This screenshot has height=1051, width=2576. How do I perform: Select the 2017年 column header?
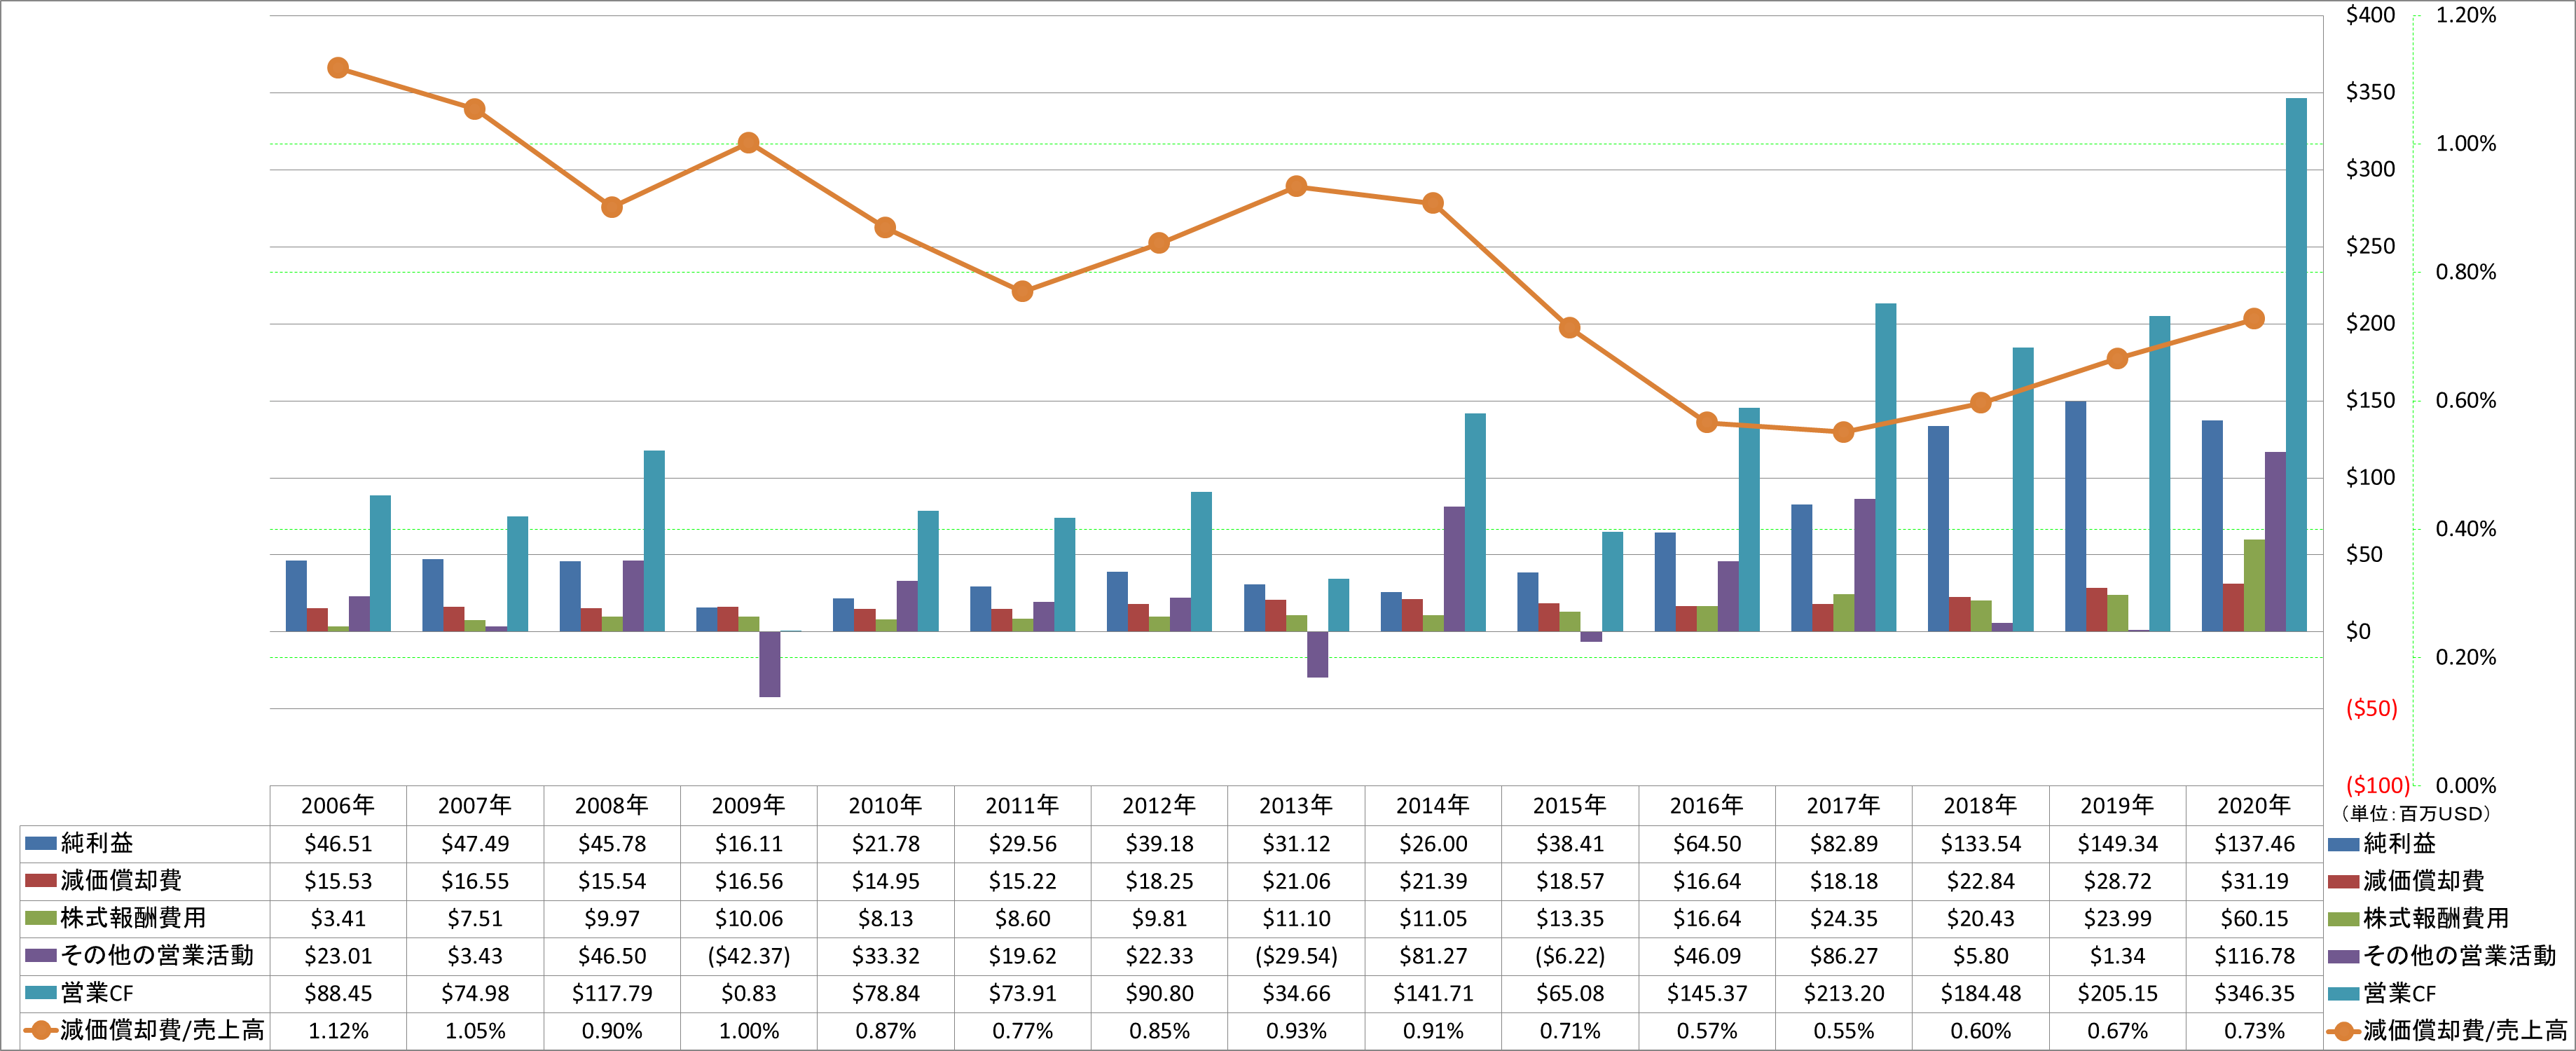pos(1843,805)
